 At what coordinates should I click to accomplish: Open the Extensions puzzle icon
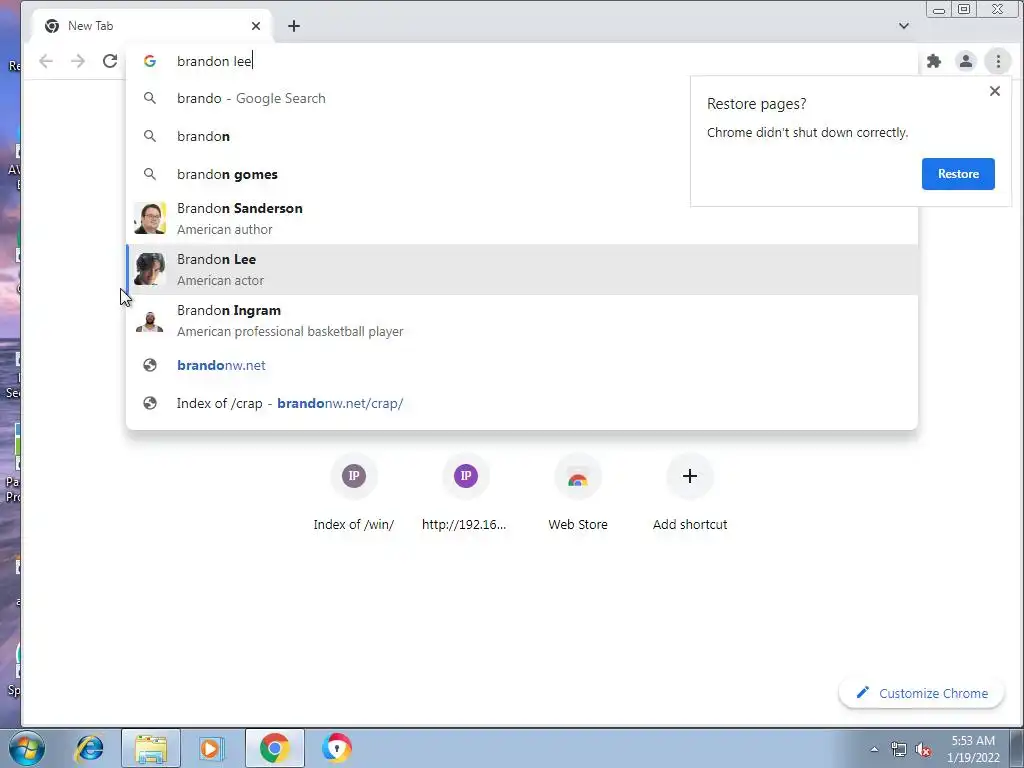[934, 61]
